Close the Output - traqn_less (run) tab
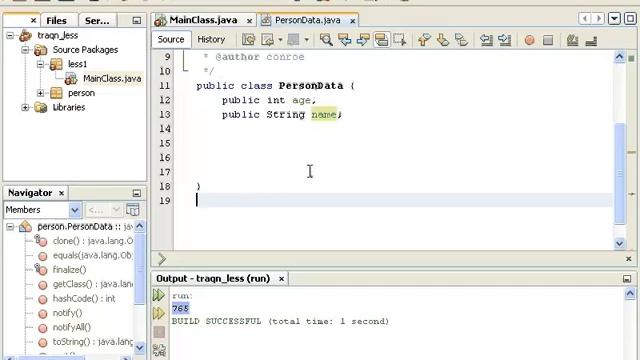The height and width of the screenshot is (360, 640). pos(281,279)
